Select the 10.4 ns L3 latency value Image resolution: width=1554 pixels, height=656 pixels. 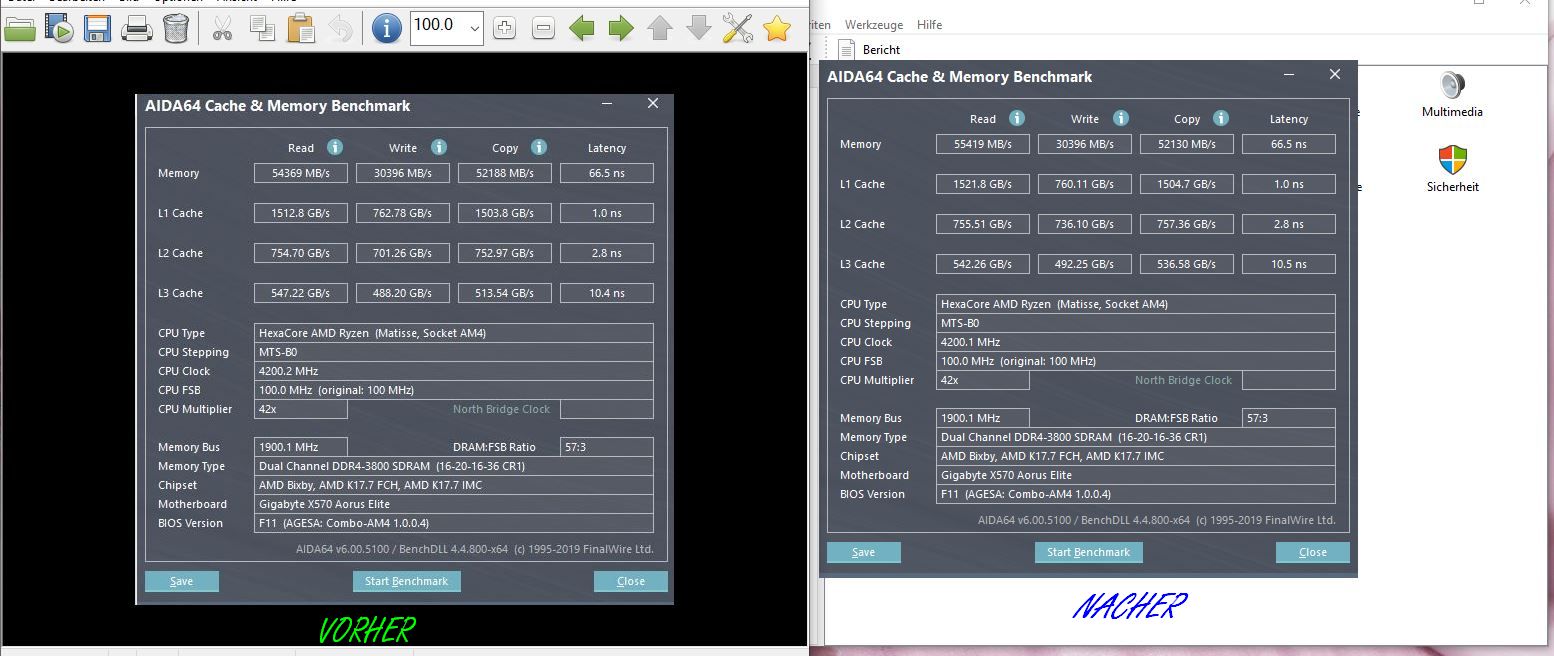point(607,293)
